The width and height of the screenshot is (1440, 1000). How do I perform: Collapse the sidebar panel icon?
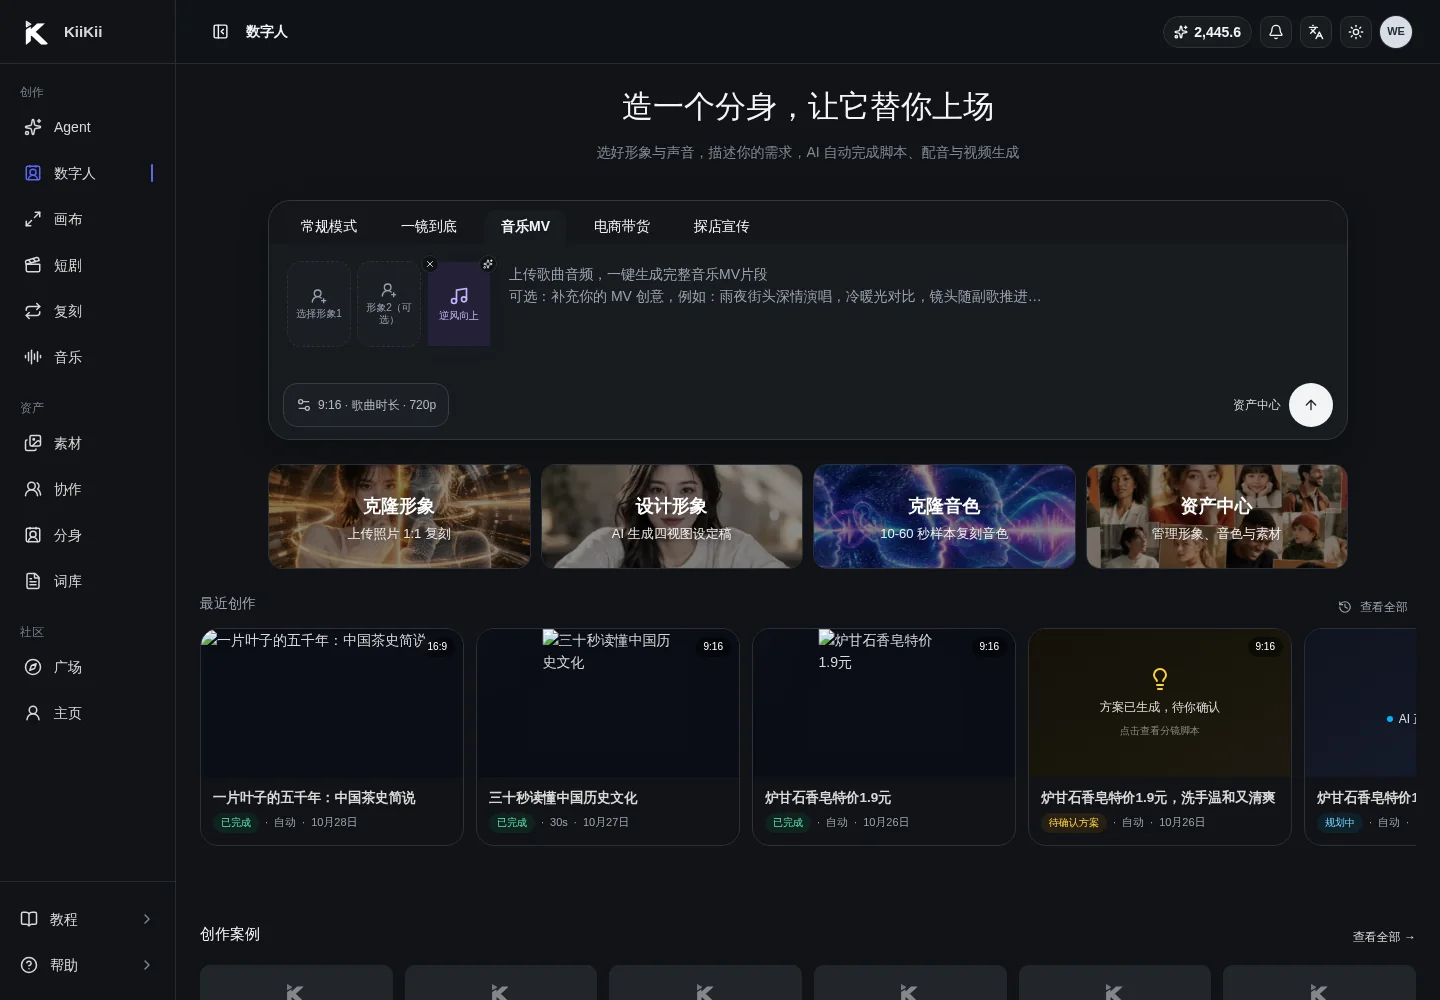point(221,32)
